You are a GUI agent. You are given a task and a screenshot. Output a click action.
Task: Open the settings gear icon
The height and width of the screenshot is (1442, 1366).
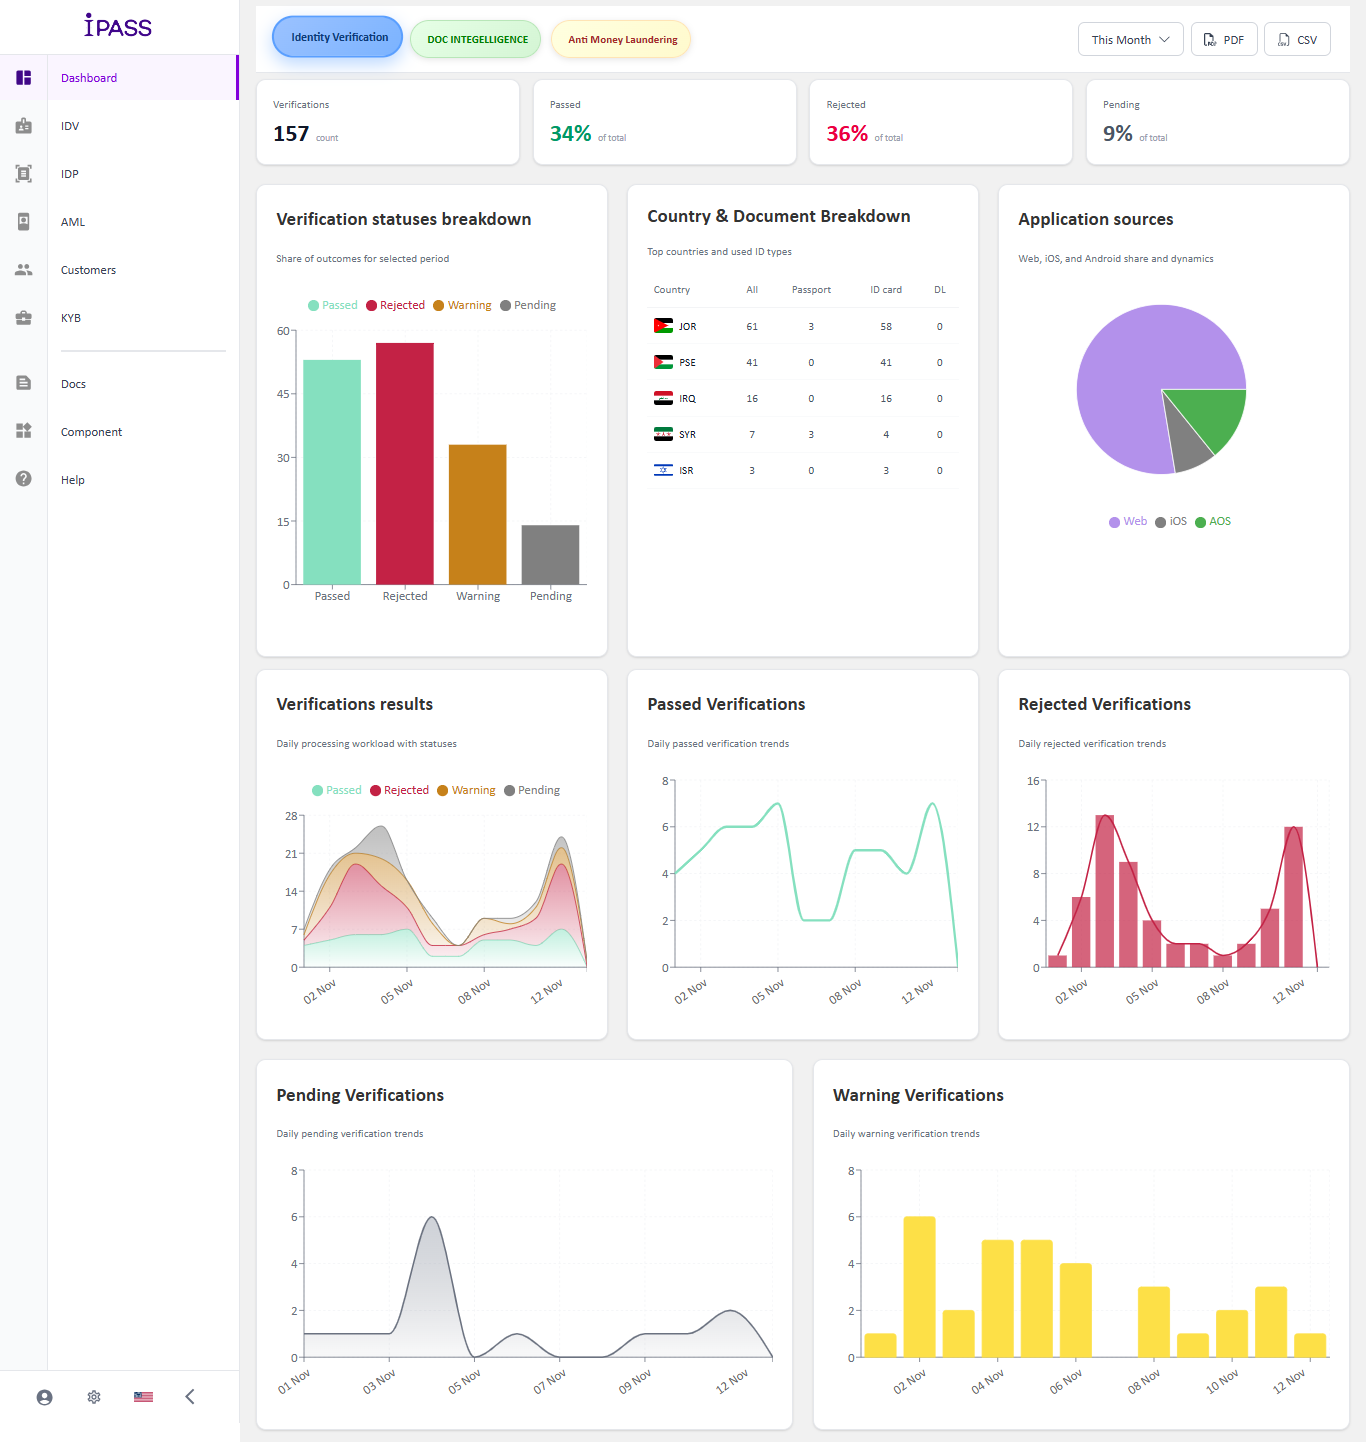point(94,1397)
